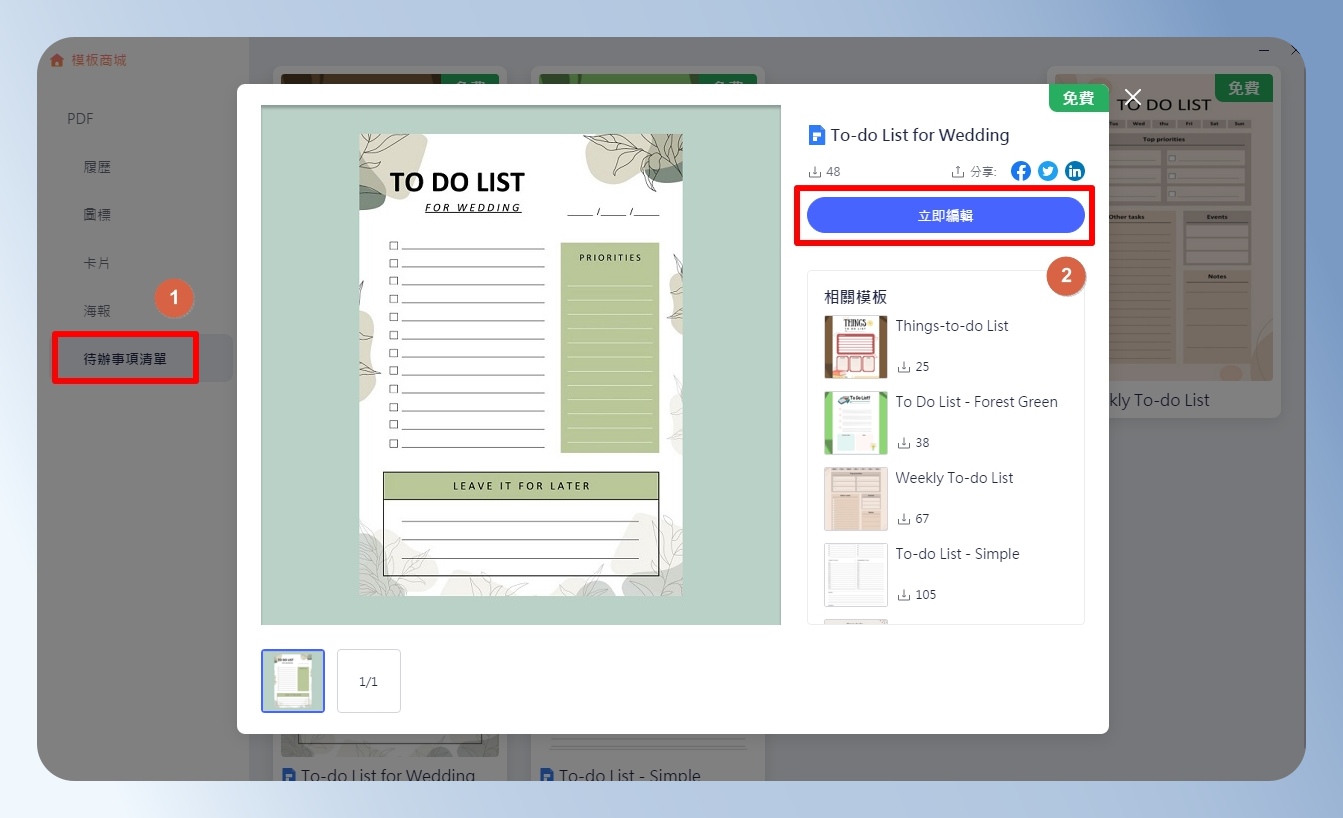Close the template preview dialog
The height and width of the screenshot is (818, 1343).
pyautogui.click(x=1132, y=97)
